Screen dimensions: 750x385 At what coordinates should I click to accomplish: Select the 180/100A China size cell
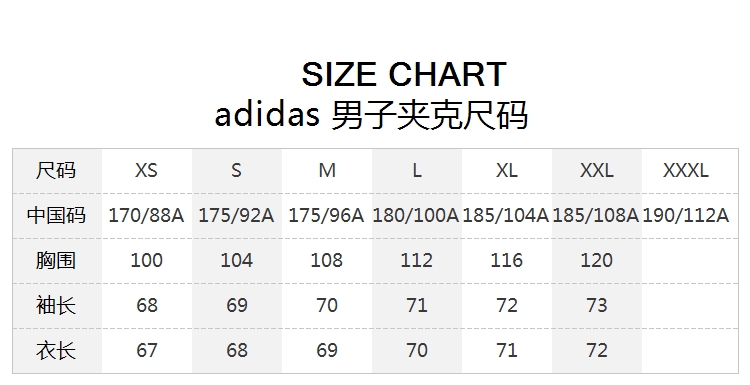click(416, 215)
